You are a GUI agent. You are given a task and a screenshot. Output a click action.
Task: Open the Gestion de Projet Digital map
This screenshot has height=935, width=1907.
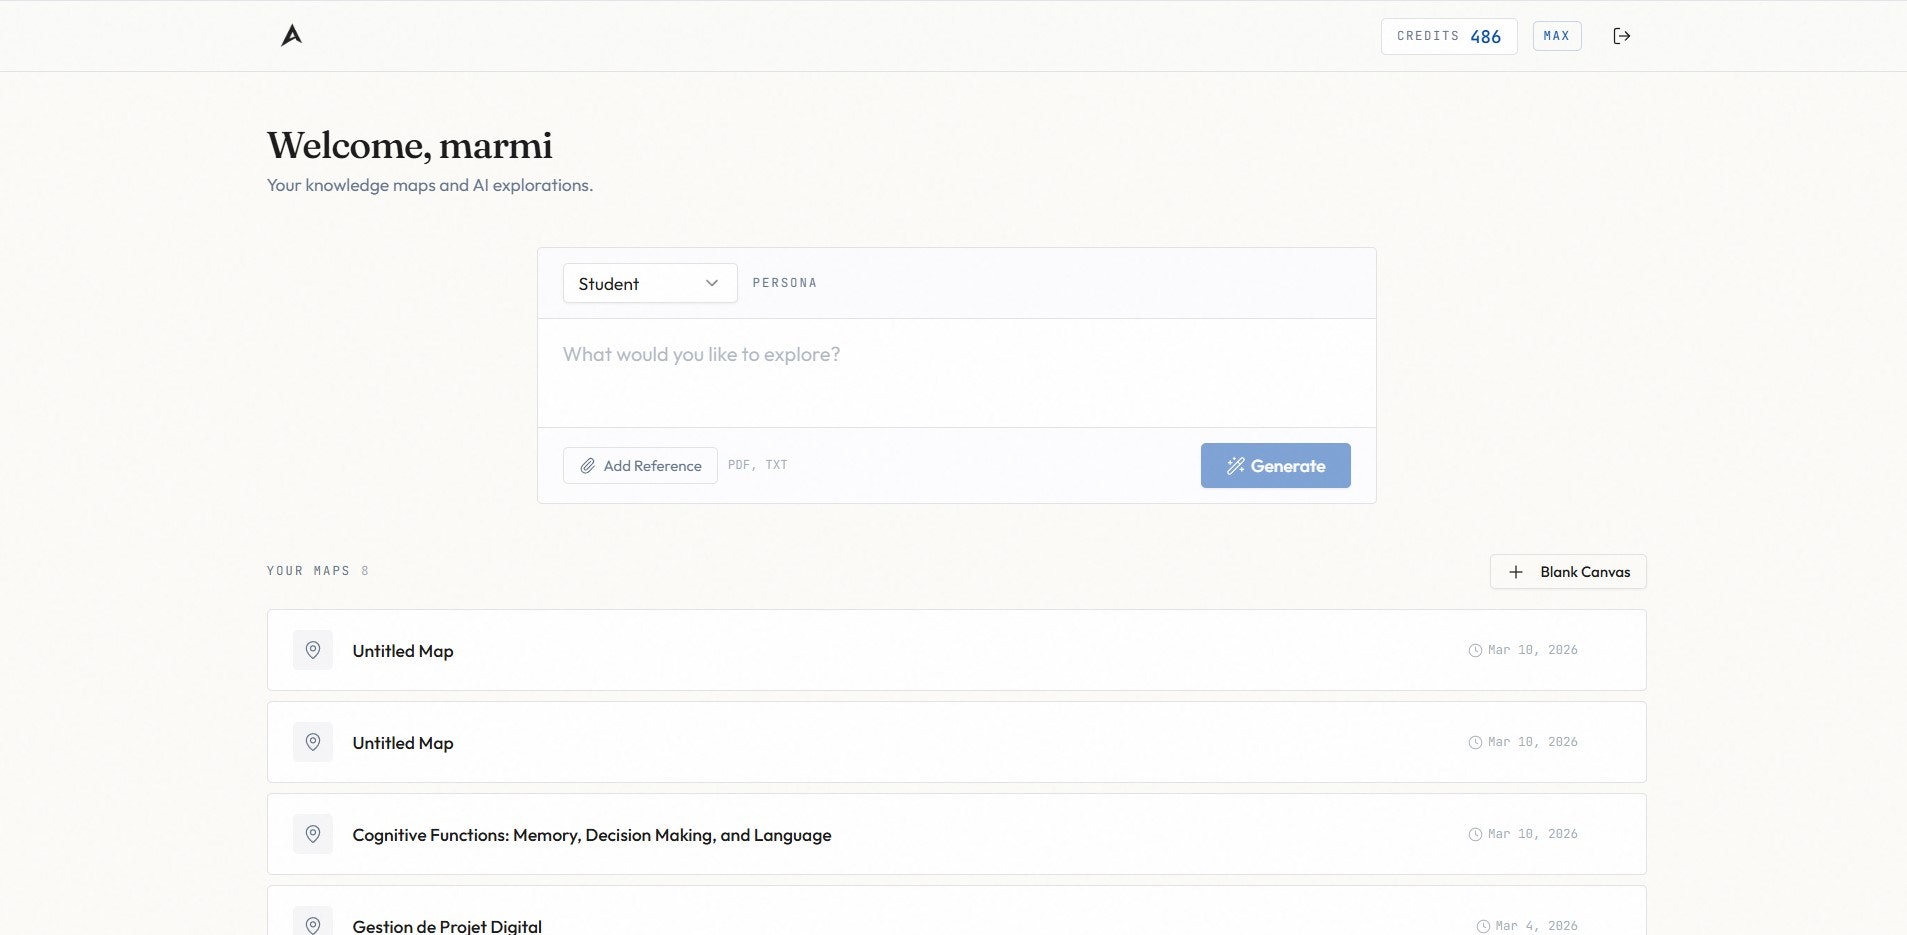[446, 925]
